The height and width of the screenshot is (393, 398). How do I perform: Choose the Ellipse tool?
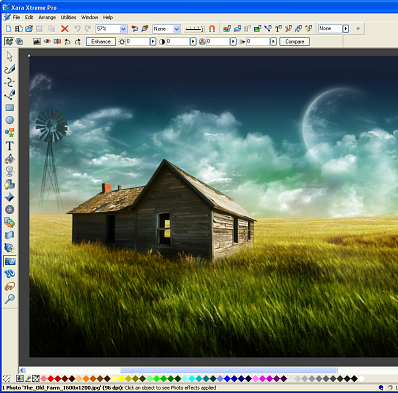pos(9,120)
